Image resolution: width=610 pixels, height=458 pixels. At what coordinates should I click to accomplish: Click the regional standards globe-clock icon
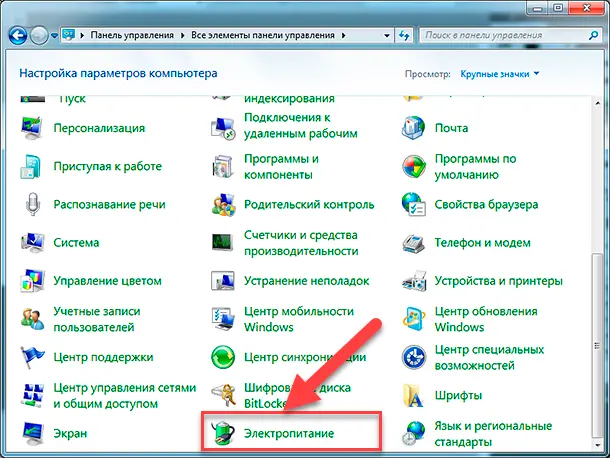click(x=414, y=433)
